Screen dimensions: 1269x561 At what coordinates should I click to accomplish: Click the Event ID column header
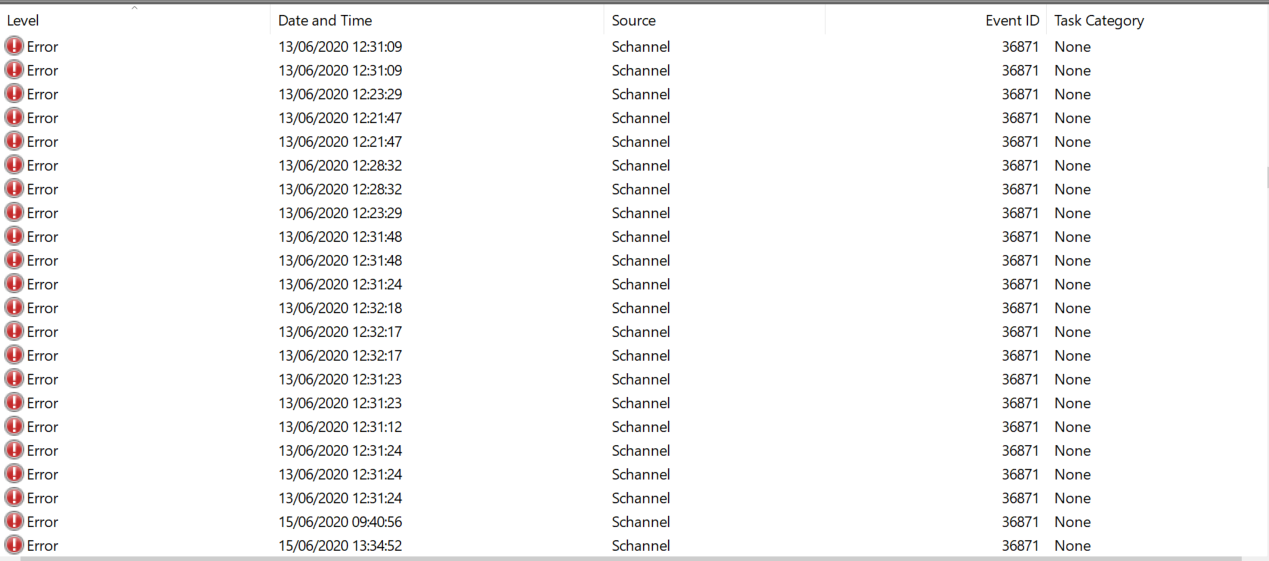click(x=1012, y=20)
